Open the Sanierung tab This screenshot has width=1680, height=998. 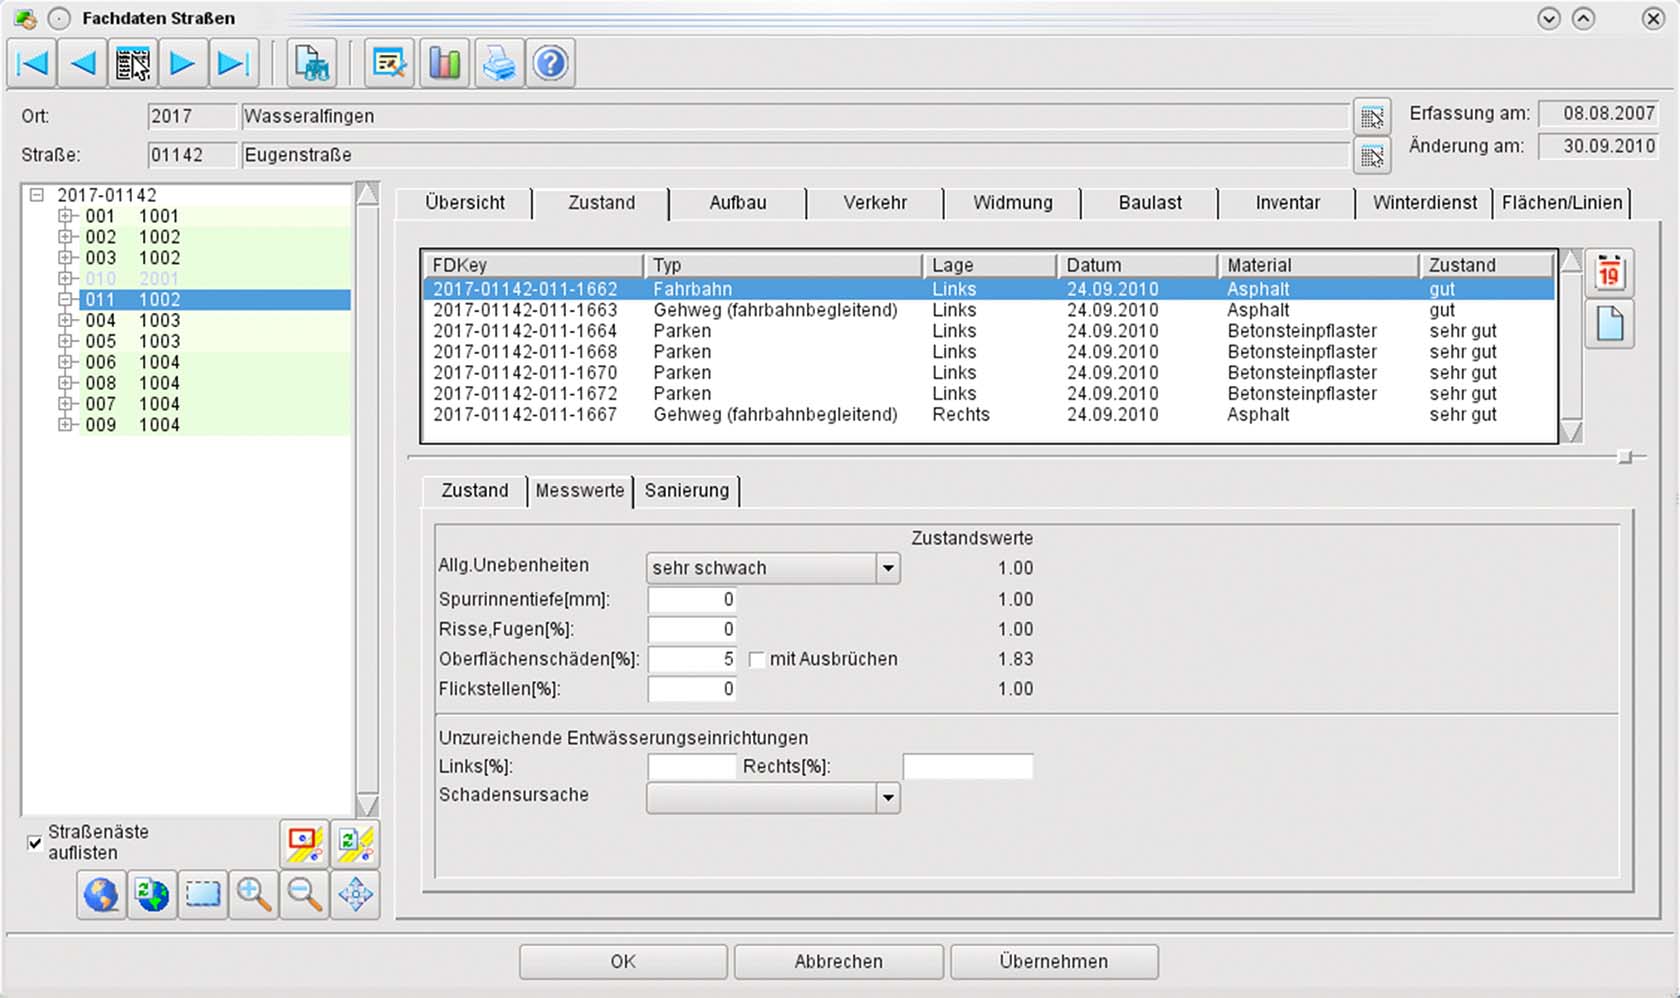687,490
